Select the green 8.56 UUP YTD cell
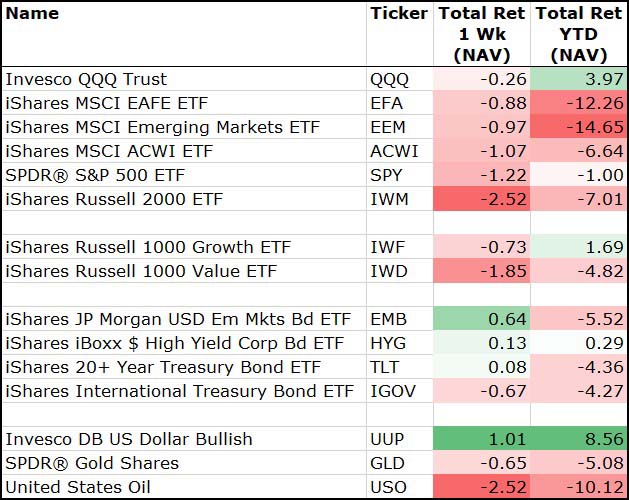Viewport: 629px width, 500px height. click(578, 439)
